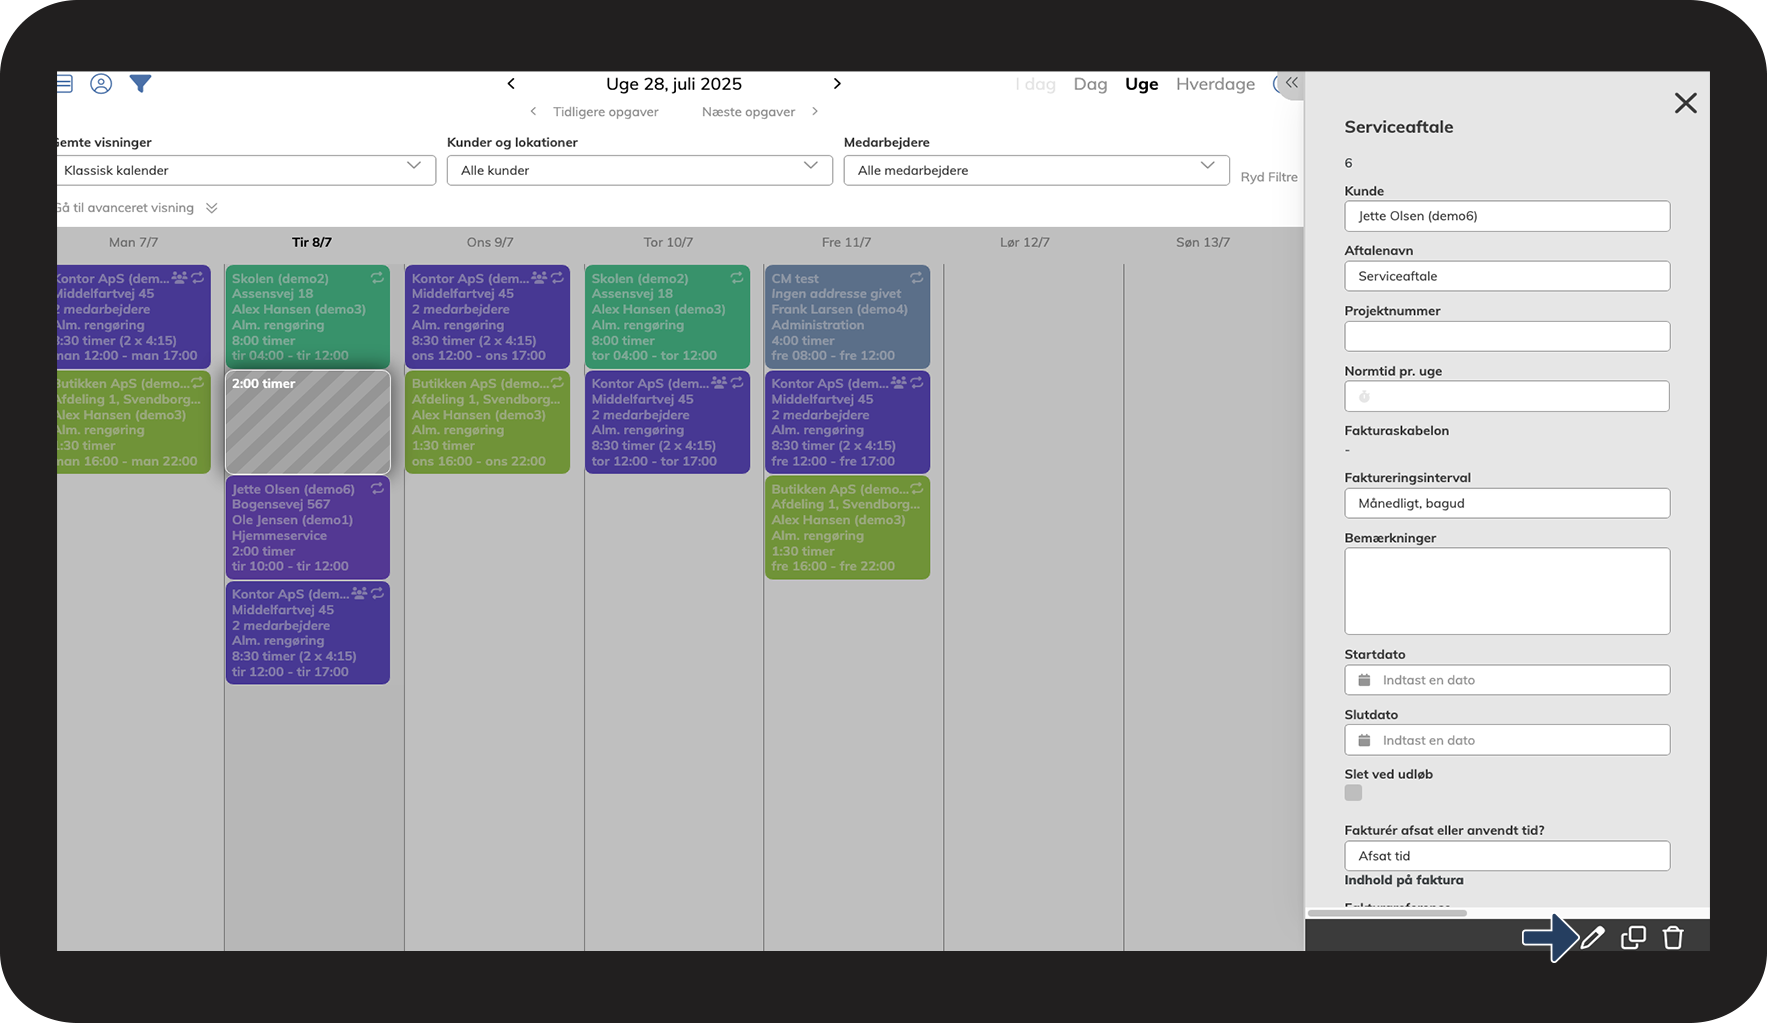
Task: Click the Ryd Filtre button
Action: [1269, 177]
